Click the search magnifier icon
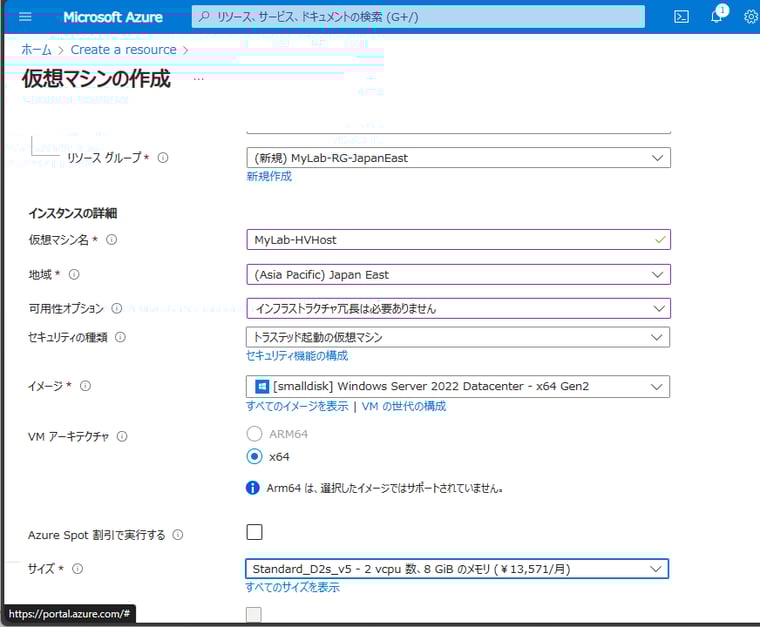The height and width of the screenshot is (627, 760). (x=205, y=17)
